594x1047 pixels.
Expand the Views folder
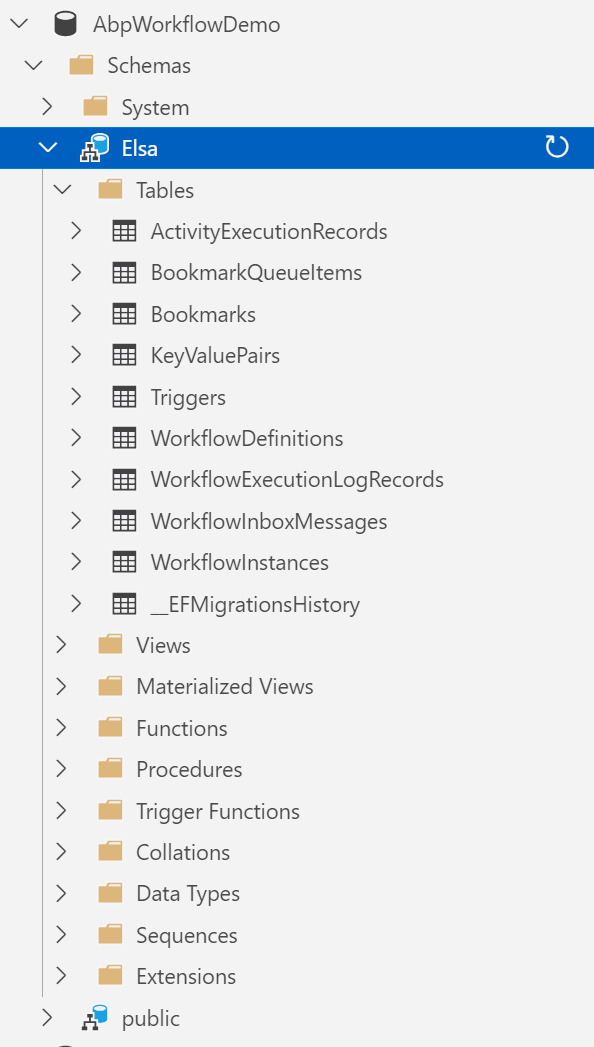point(62,644)
